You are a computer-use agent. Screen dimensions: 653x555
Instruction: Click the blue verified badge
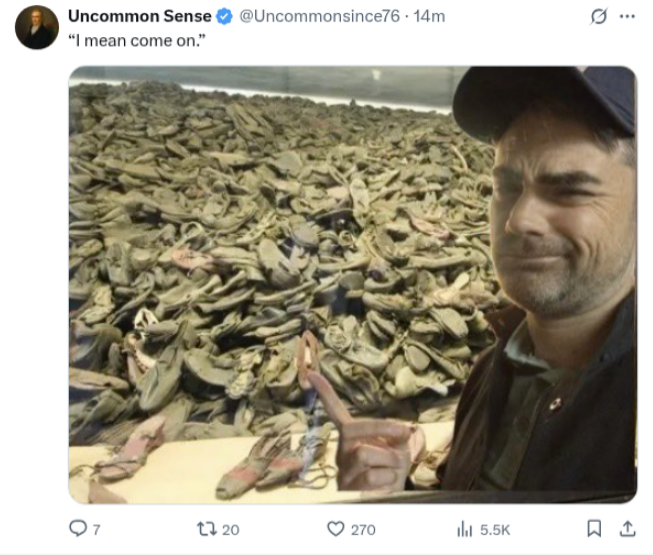[225, 17]
